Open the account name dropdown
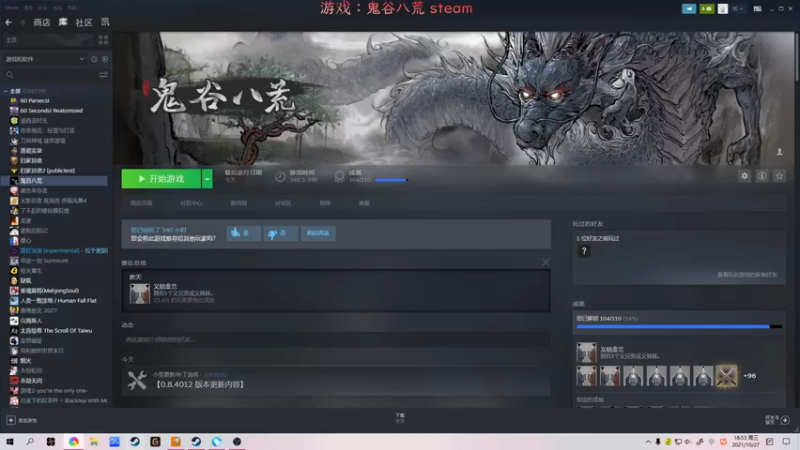Viewport: 800px width, 450px height. click(738, 9)
